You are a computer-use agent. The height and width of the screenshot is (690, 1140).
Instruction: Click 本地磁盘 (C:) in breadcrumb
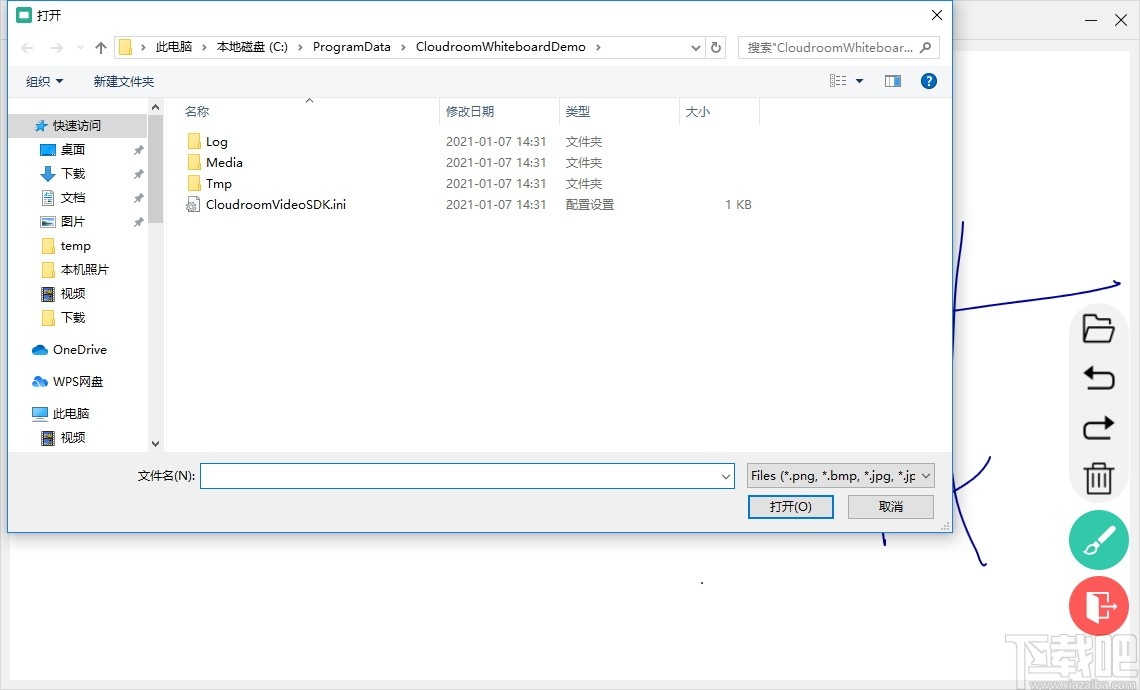click(x=252, y=47)
